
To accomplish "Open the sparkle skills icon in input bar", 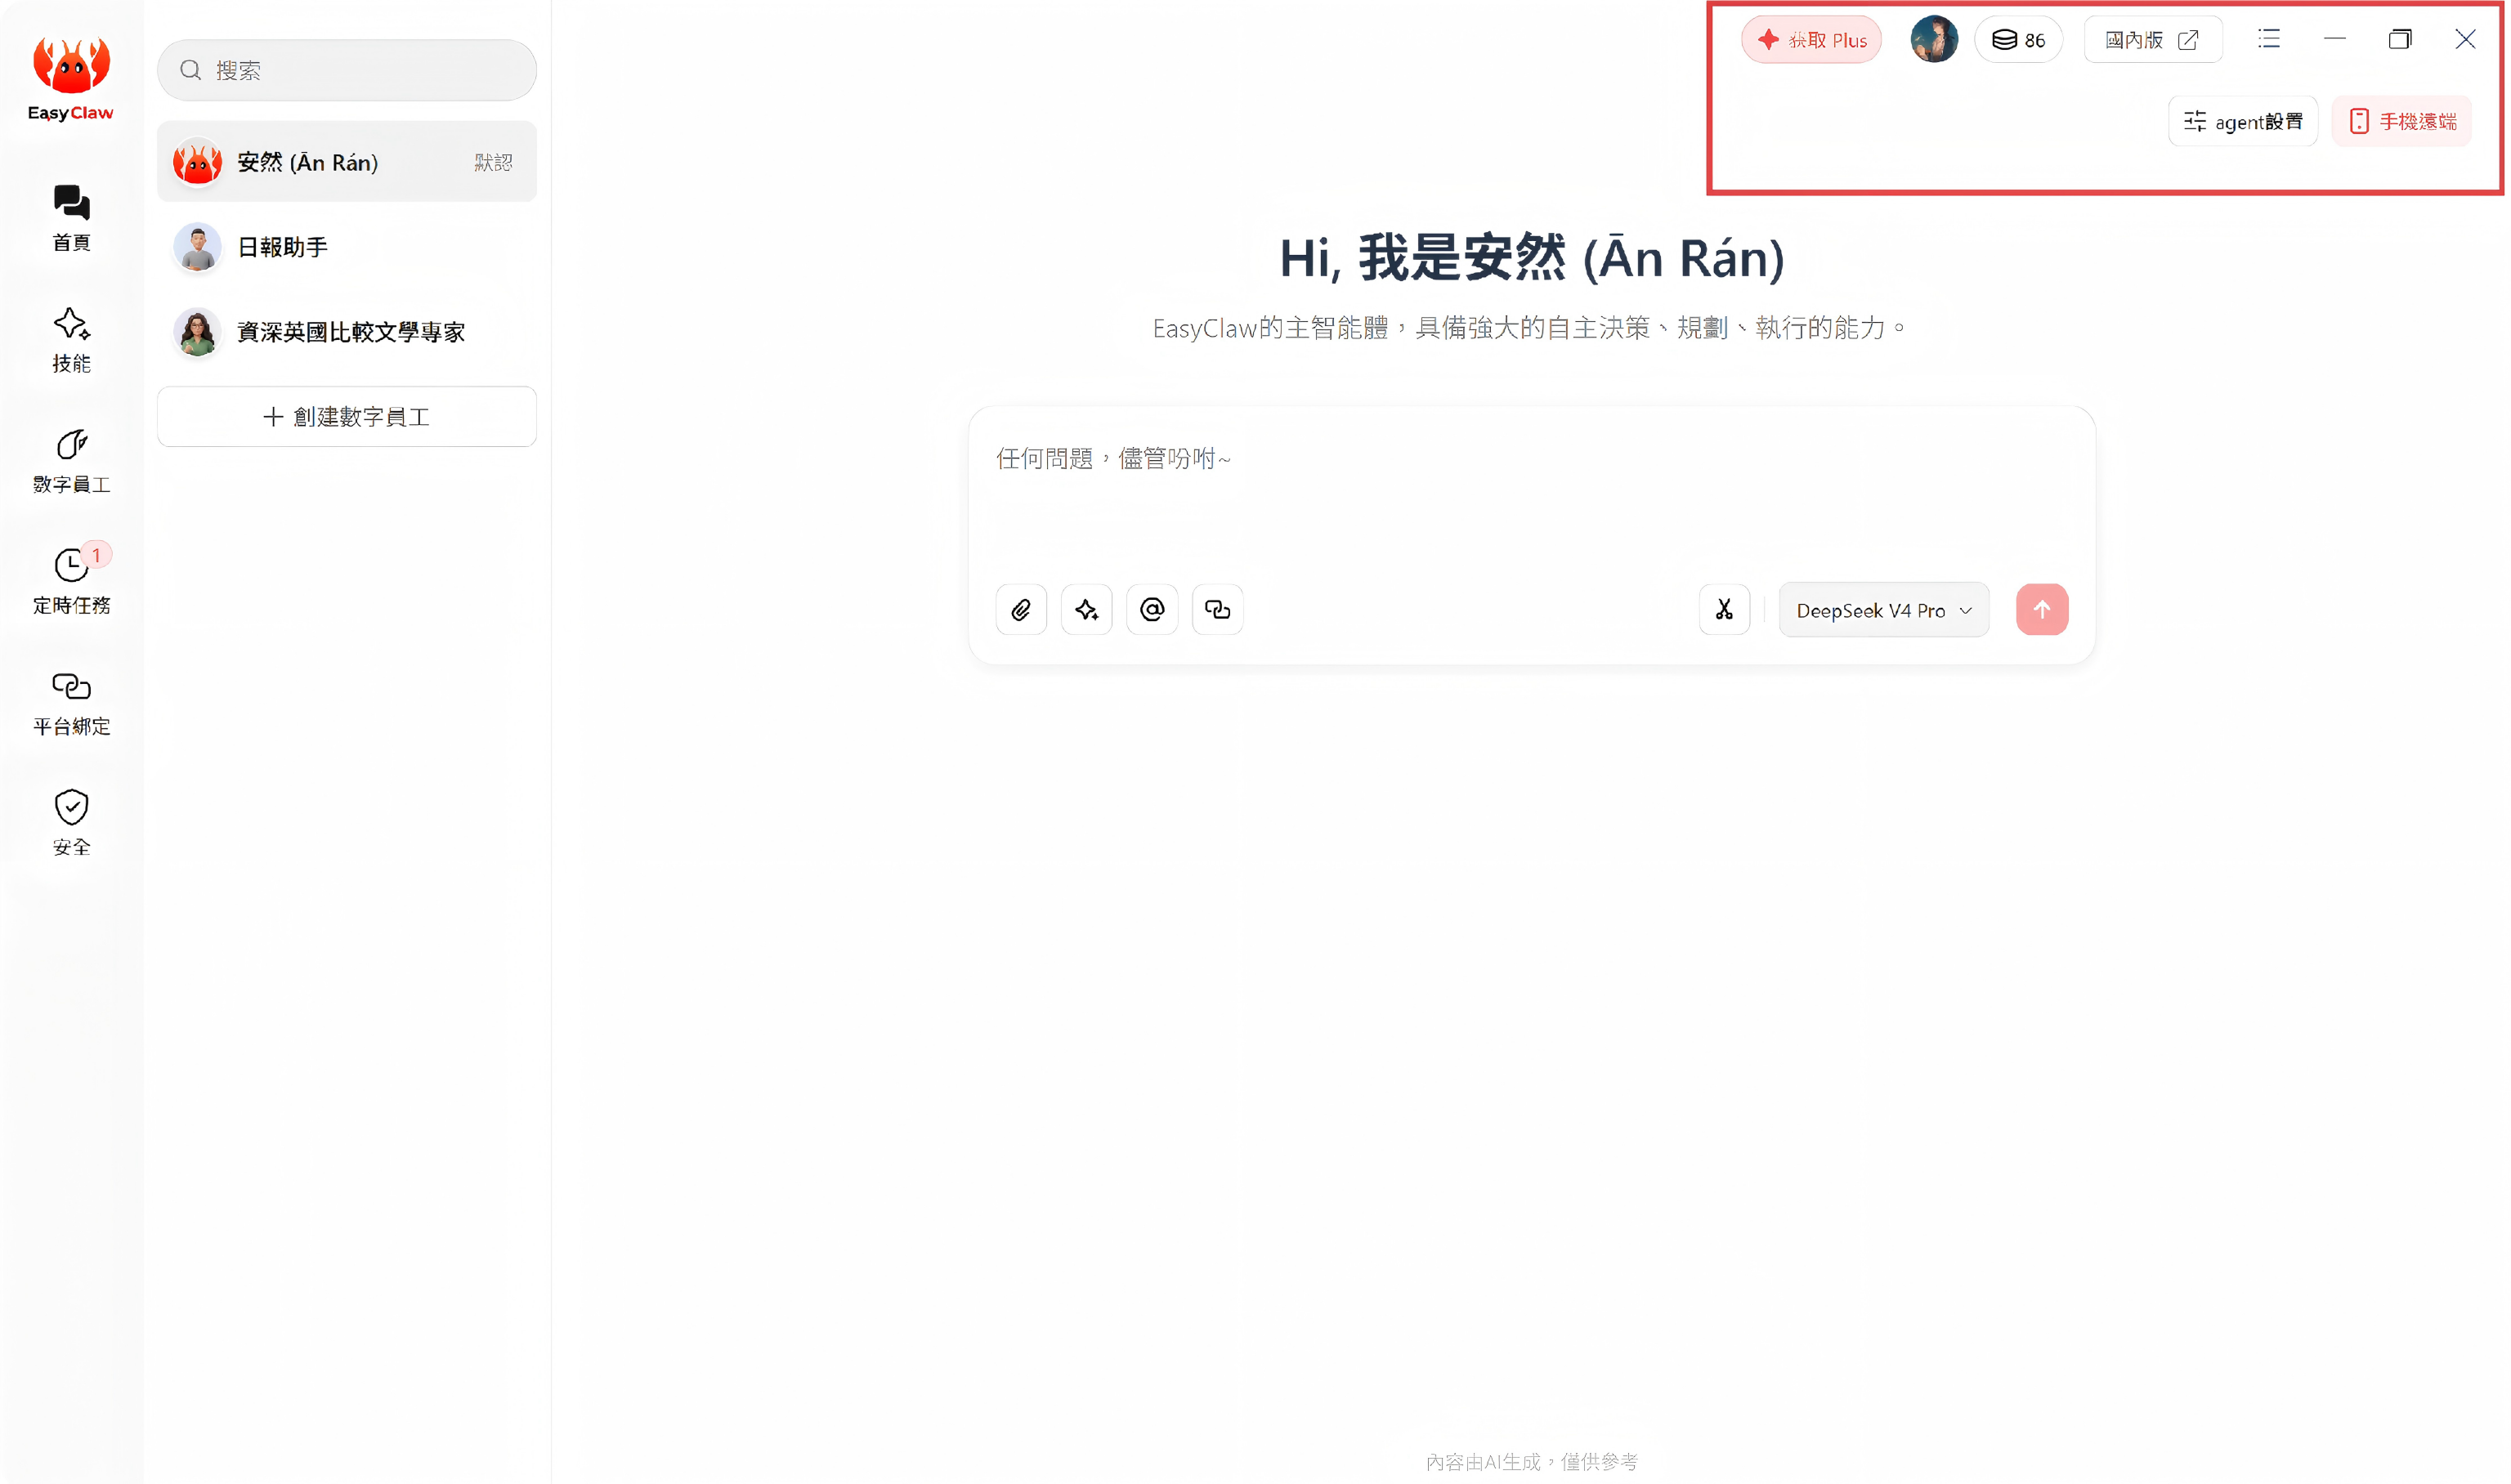I will [1086, 609].
